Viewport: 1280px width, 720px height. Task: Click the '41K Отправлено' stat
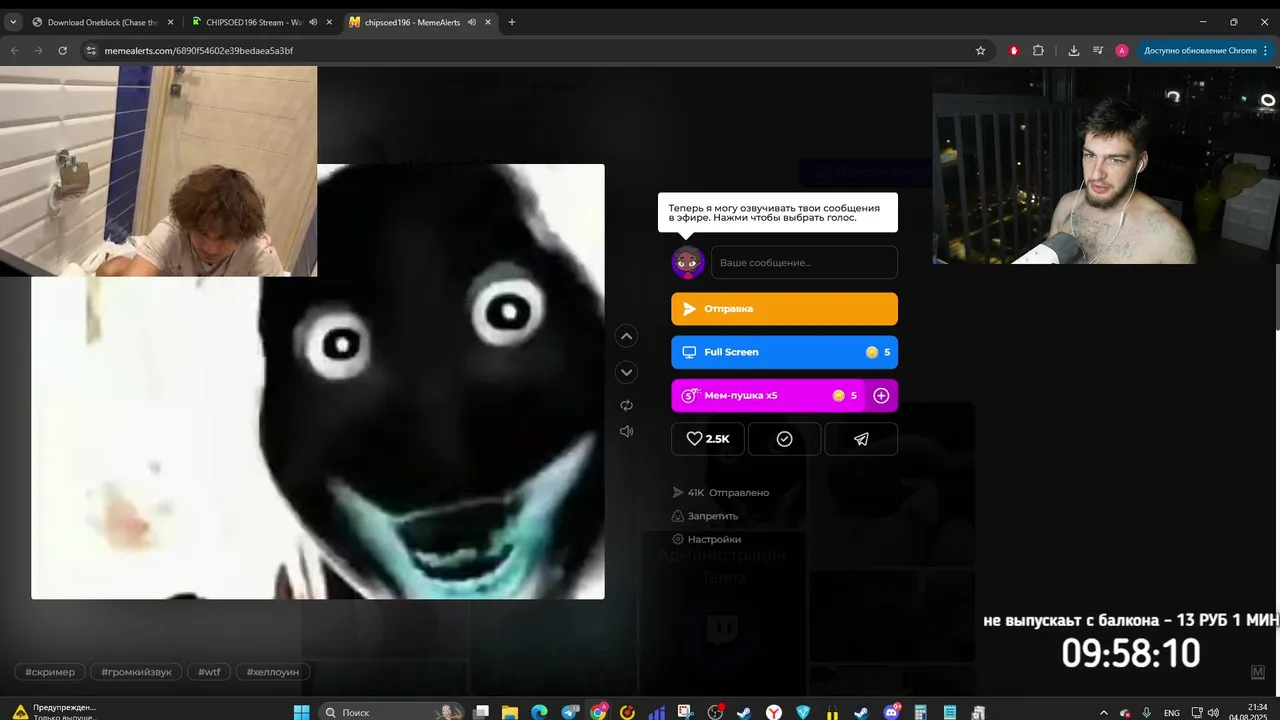(720, 492)
